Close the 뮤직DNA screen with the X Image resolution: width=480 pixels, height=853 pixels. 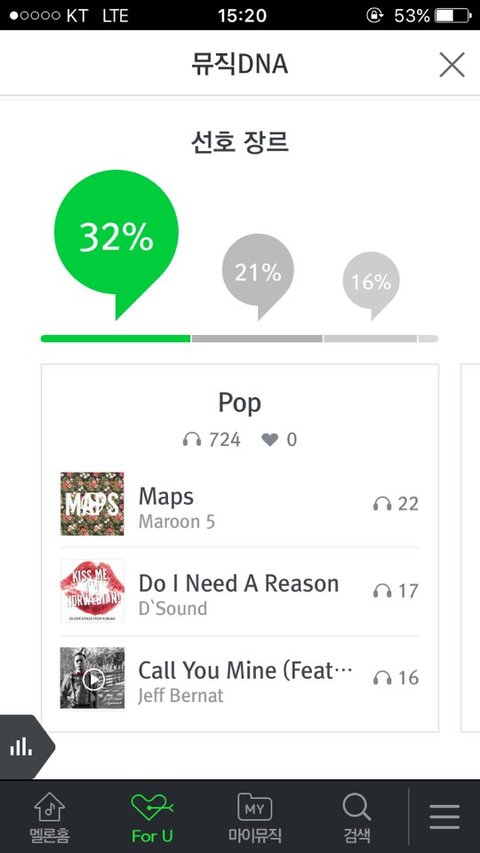[452, 65]
